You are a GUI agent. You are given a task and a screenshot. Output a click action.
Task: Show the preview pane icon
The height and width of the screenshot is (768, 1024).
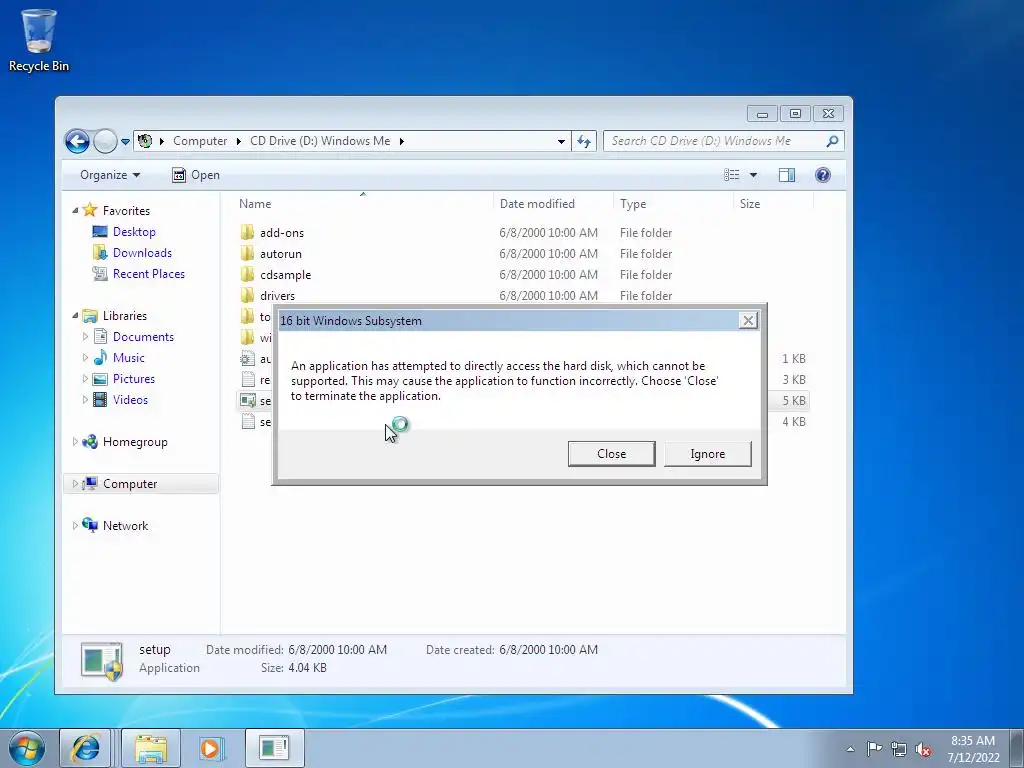click(787, 175)
